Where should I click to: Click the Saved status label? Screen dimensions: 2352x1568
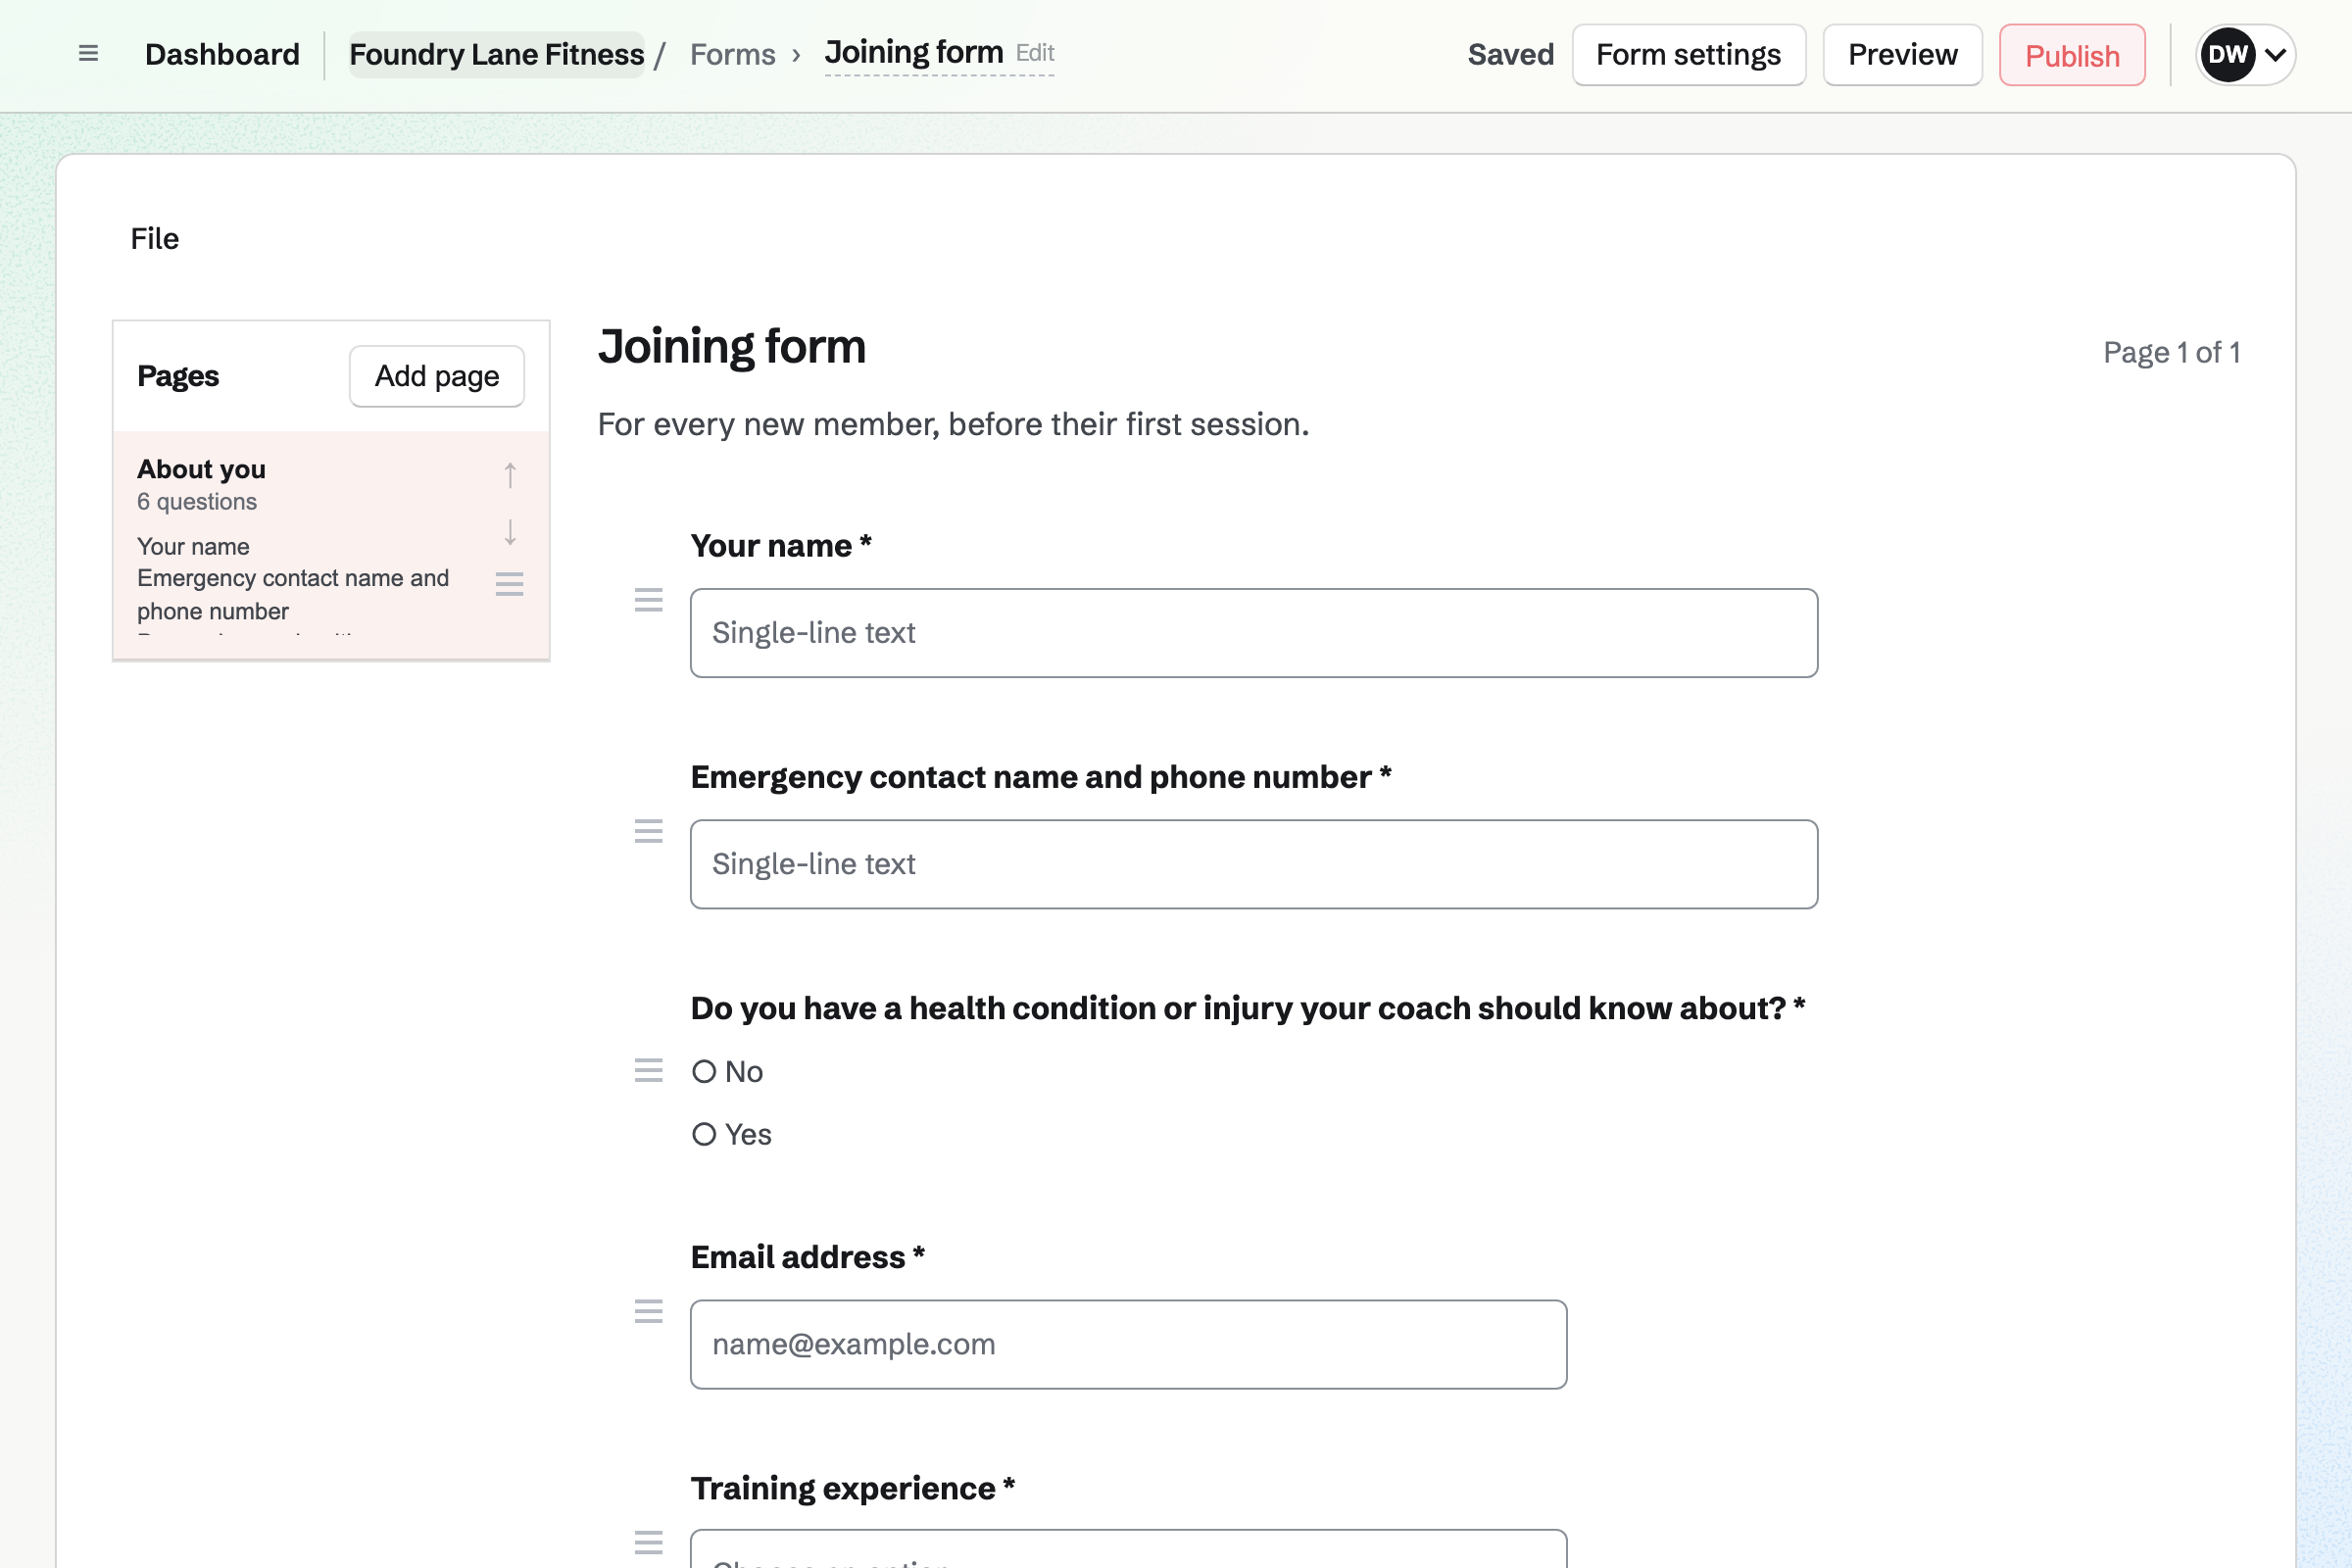point(1510,55)
